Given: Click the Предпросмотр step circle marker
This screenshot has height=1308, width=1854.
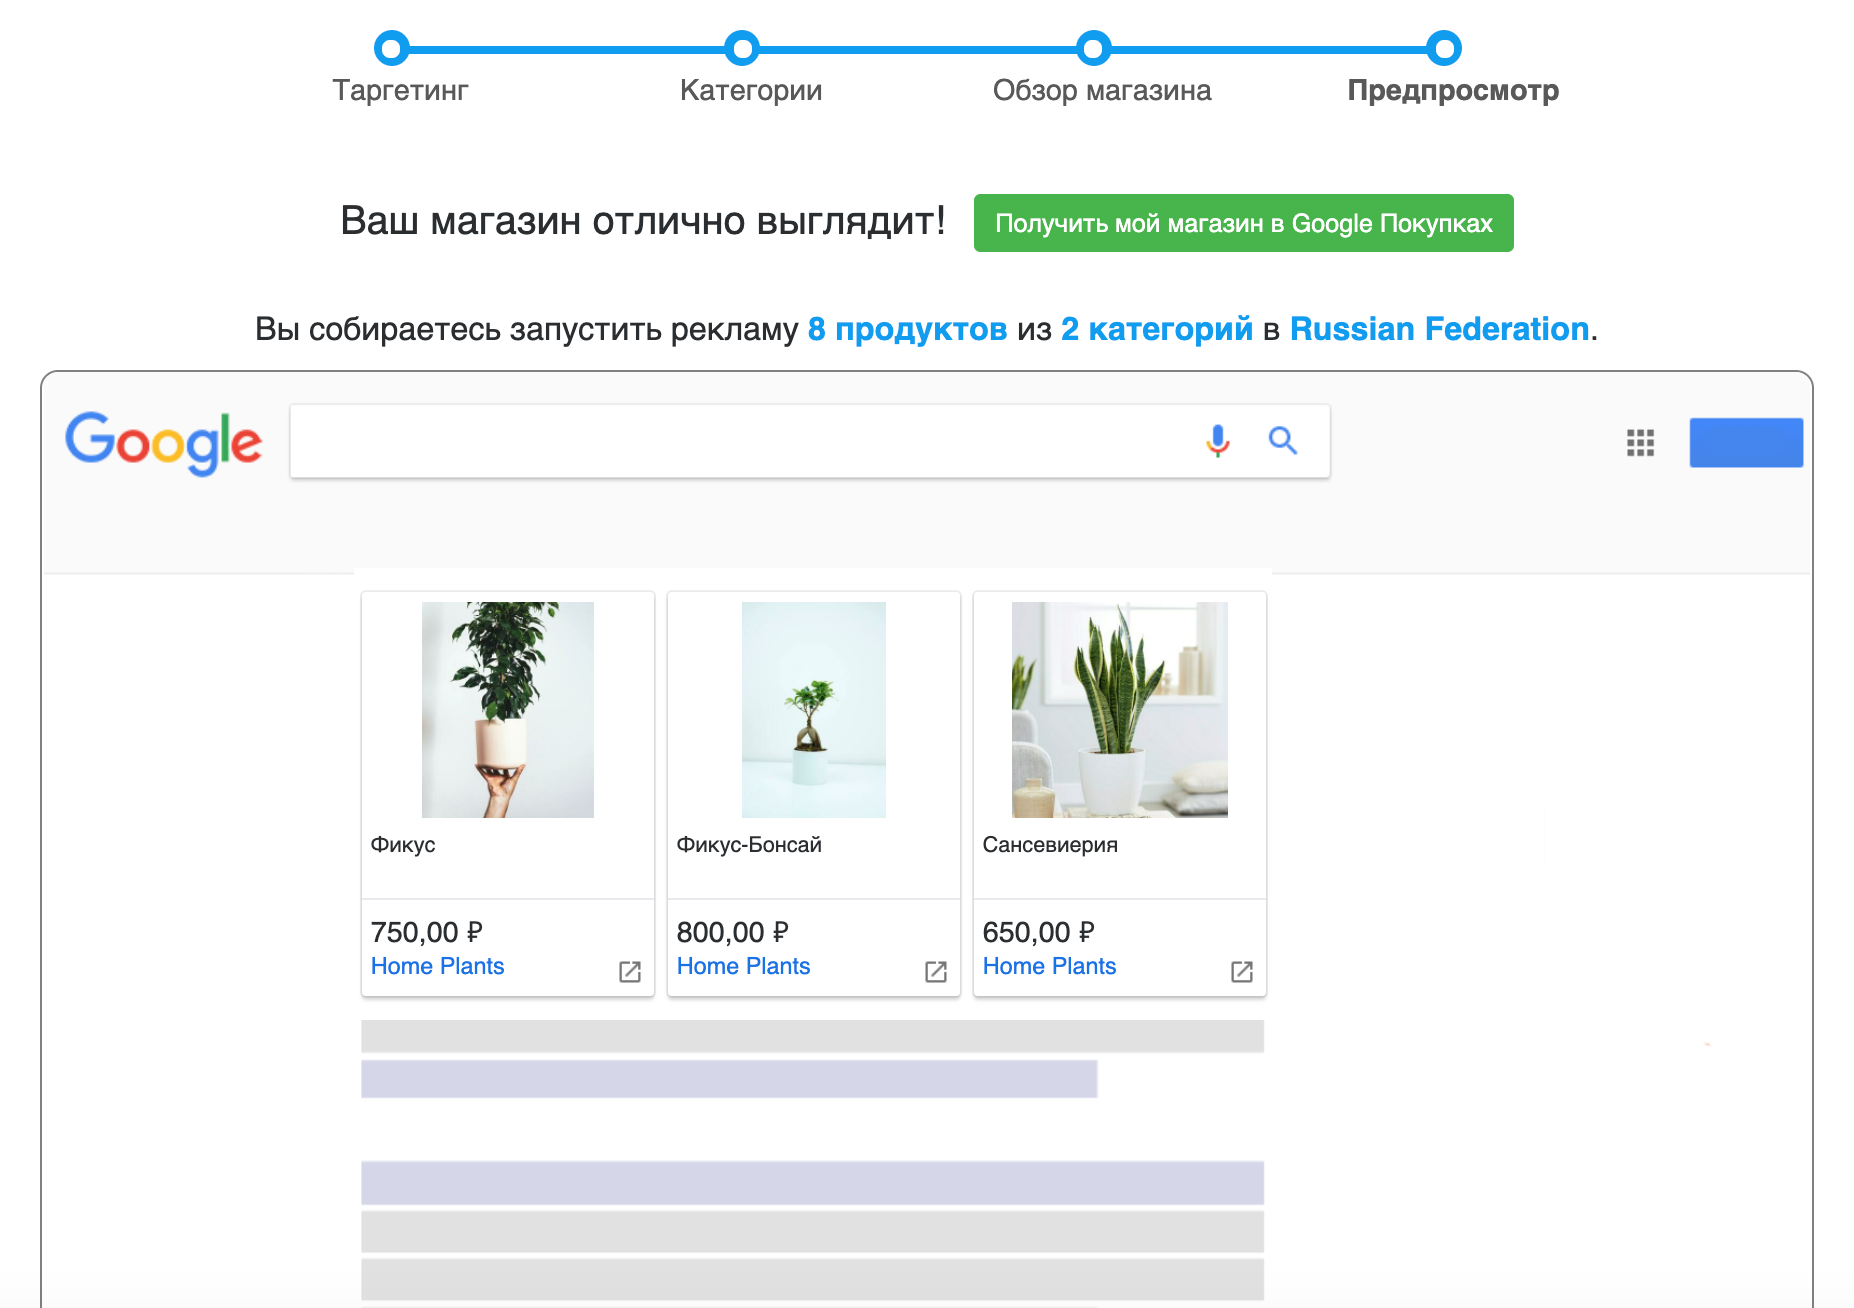Looking at the screenshot, I should click(1444, 48).
